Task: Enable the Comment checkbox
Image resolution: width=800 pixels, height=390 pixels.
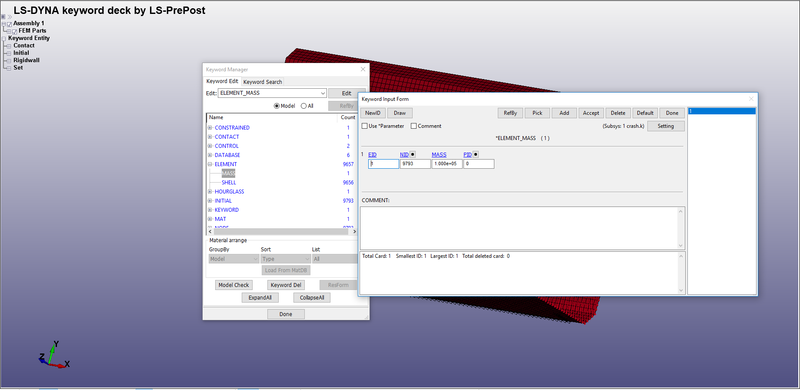Action: 414,126
